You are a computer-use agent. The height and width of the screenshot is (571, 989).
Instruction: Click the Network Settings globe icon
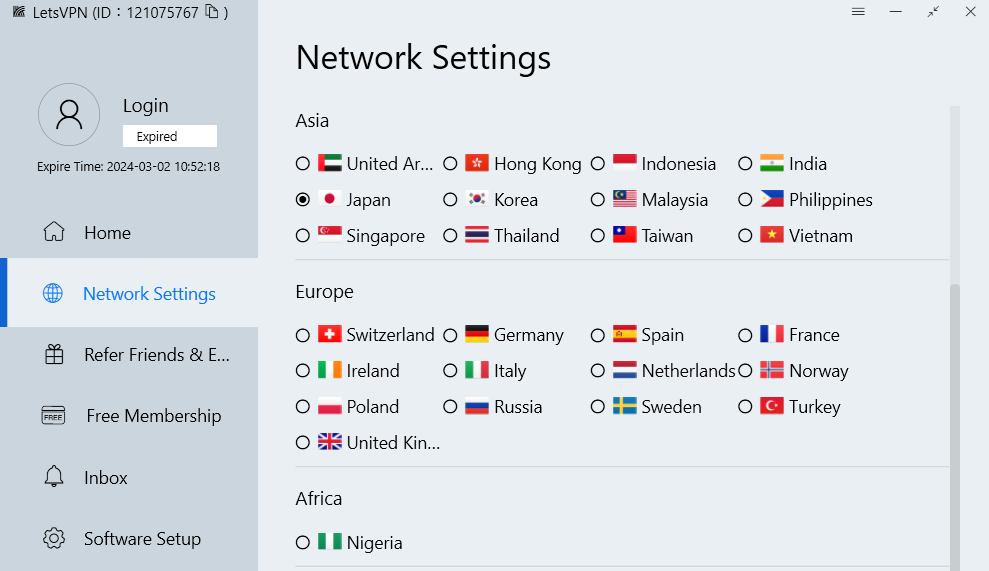(53, 293)
